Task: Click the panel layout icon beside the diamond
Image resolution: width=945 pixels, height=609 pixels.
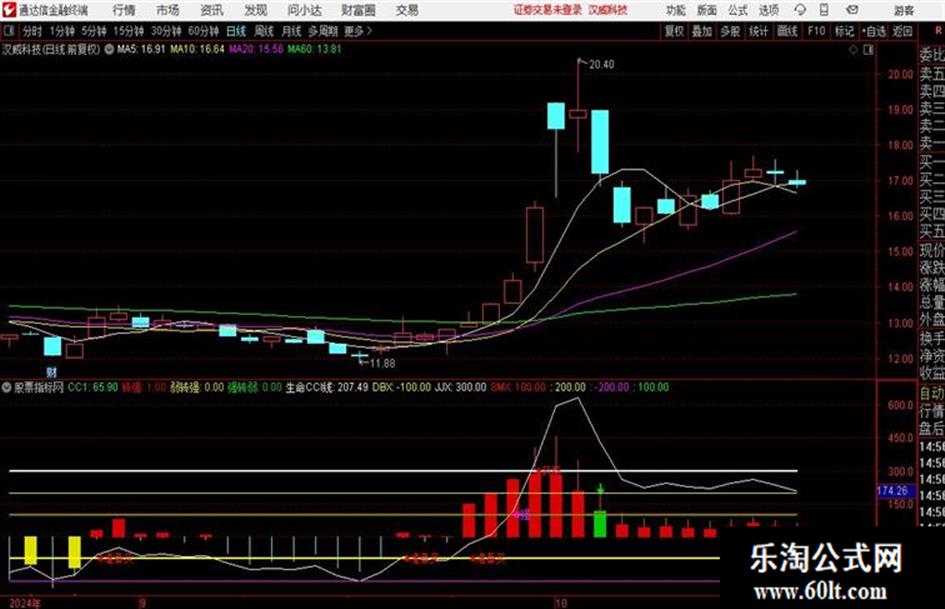Action: pos(868,50)
